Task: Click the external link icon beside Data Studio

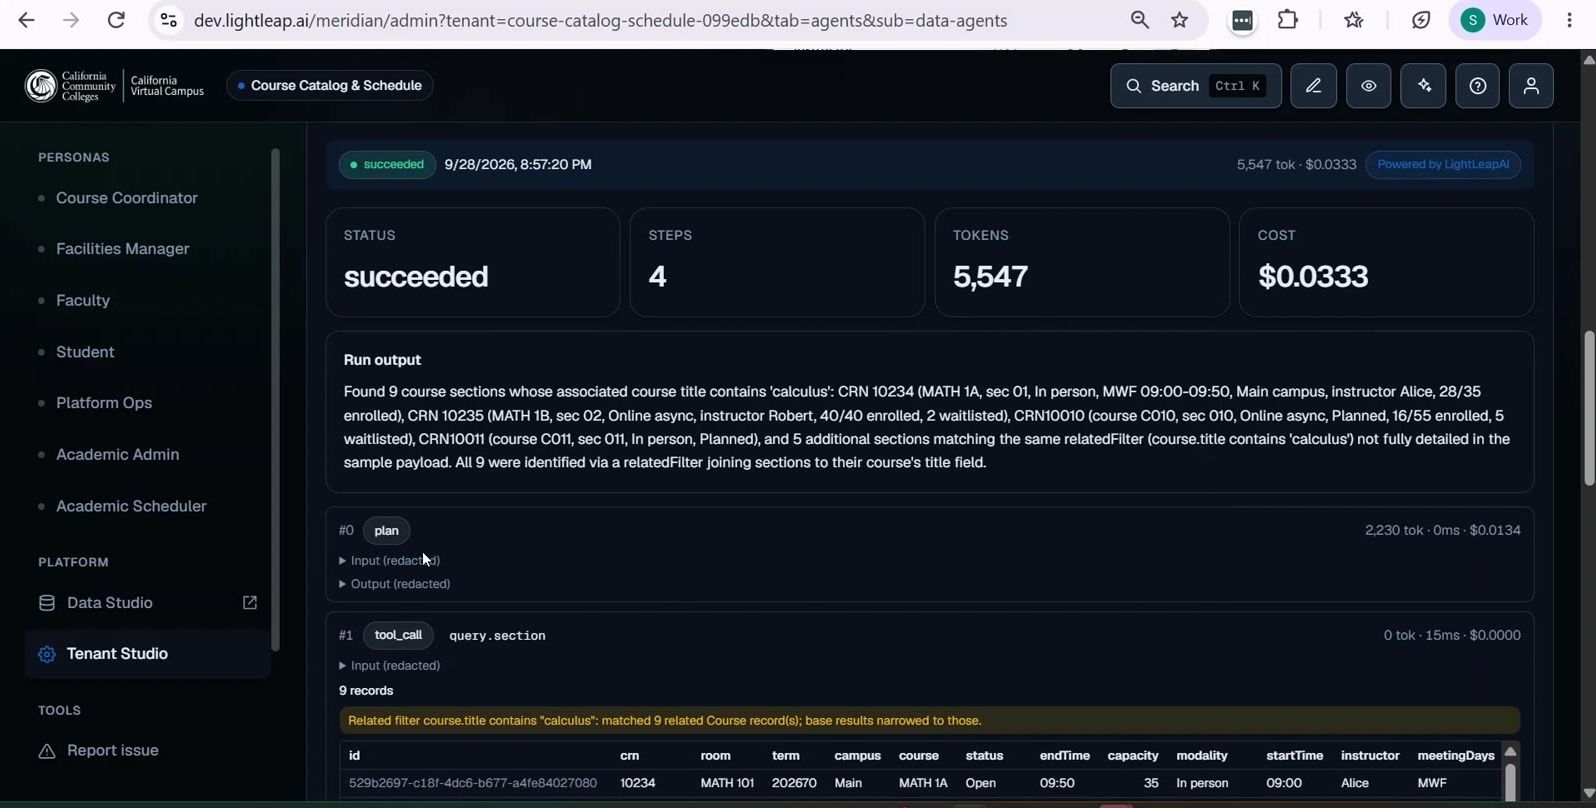Action: [250, 603]
